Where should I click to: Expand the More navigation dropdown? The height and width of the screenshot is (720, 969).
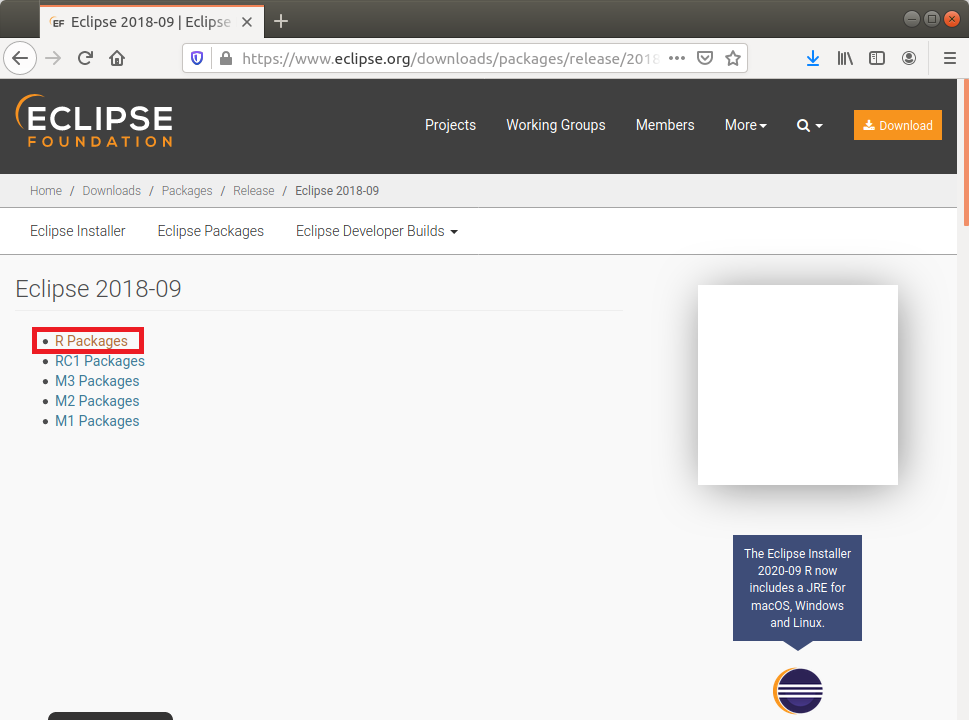point(745,125)
